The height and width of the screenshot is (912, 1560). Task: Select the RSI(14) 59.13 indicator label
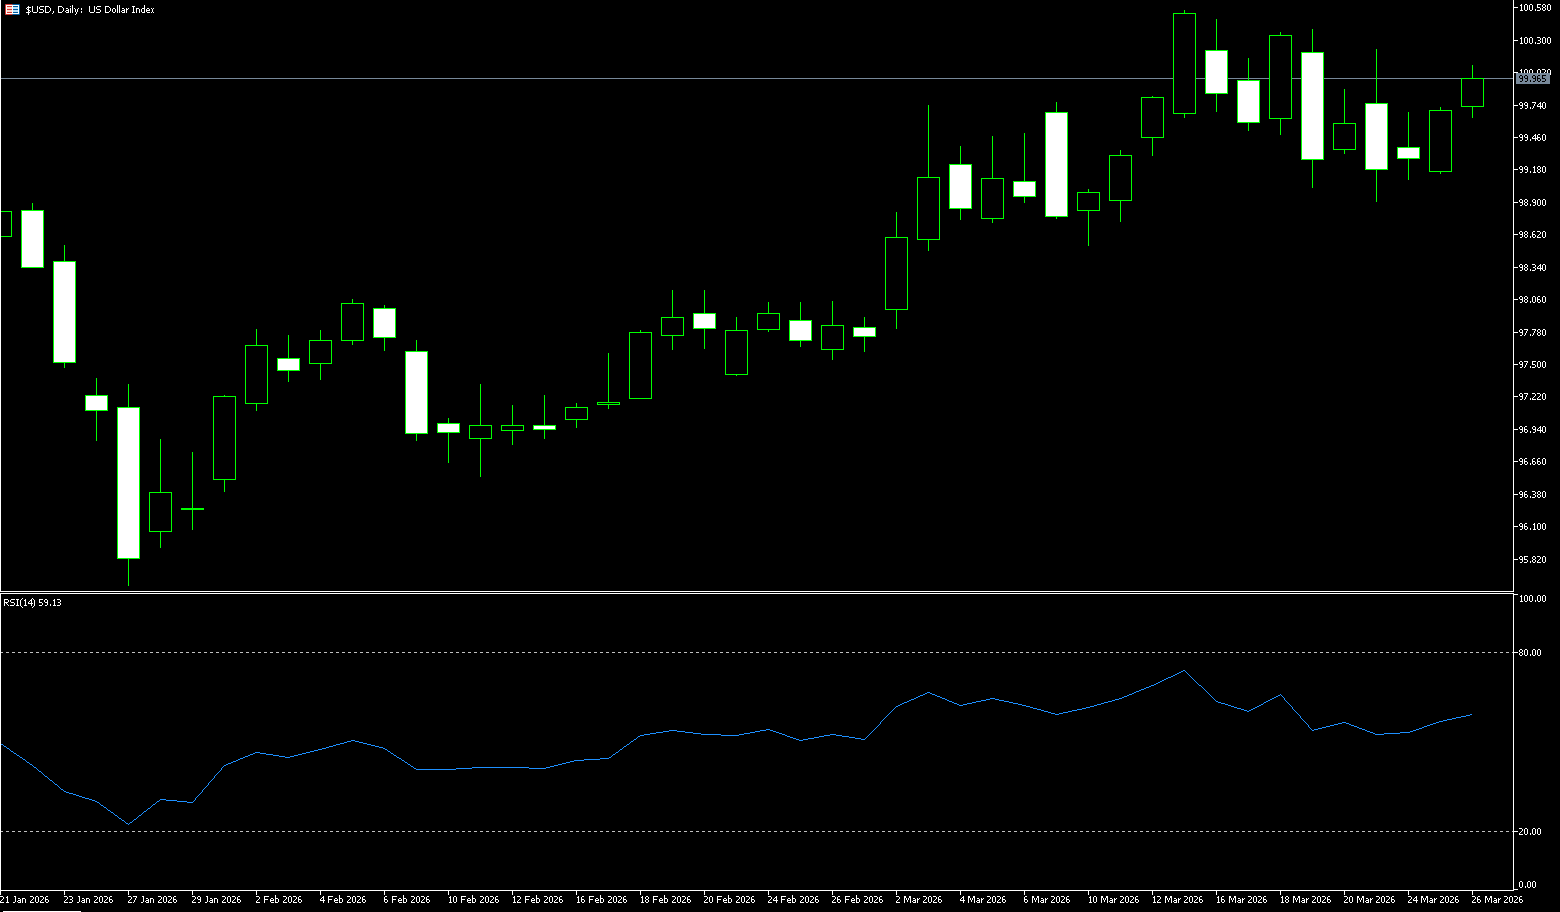32,603
